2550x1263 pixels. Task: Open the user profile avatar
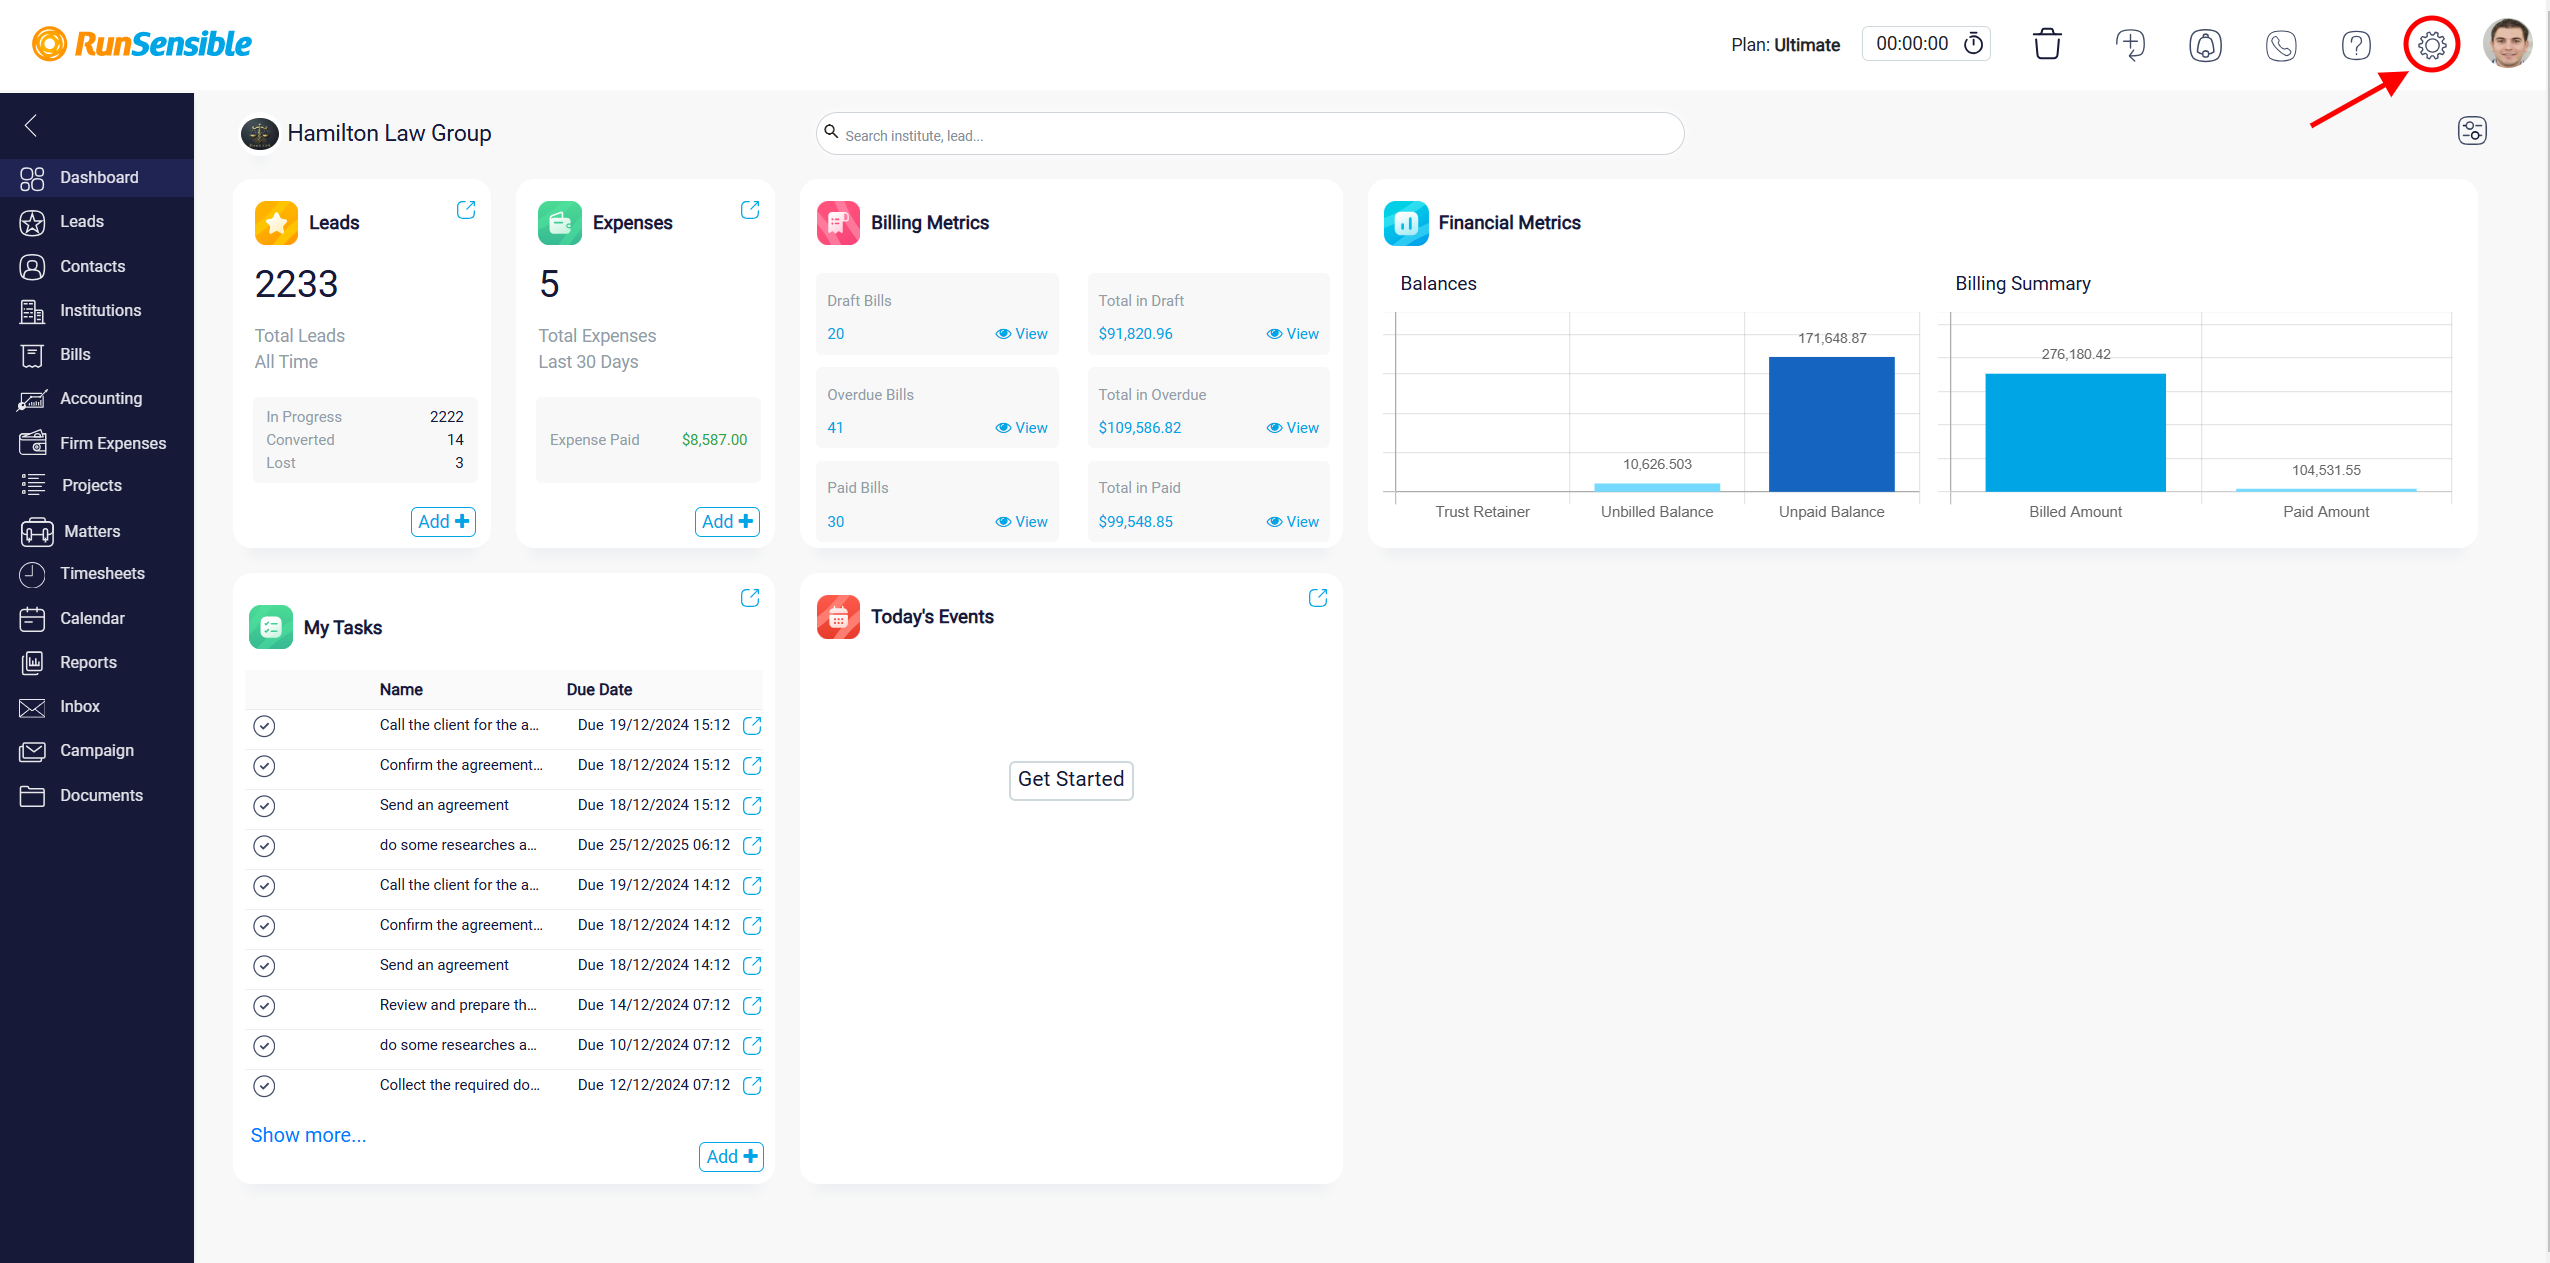pos(2508,44)
